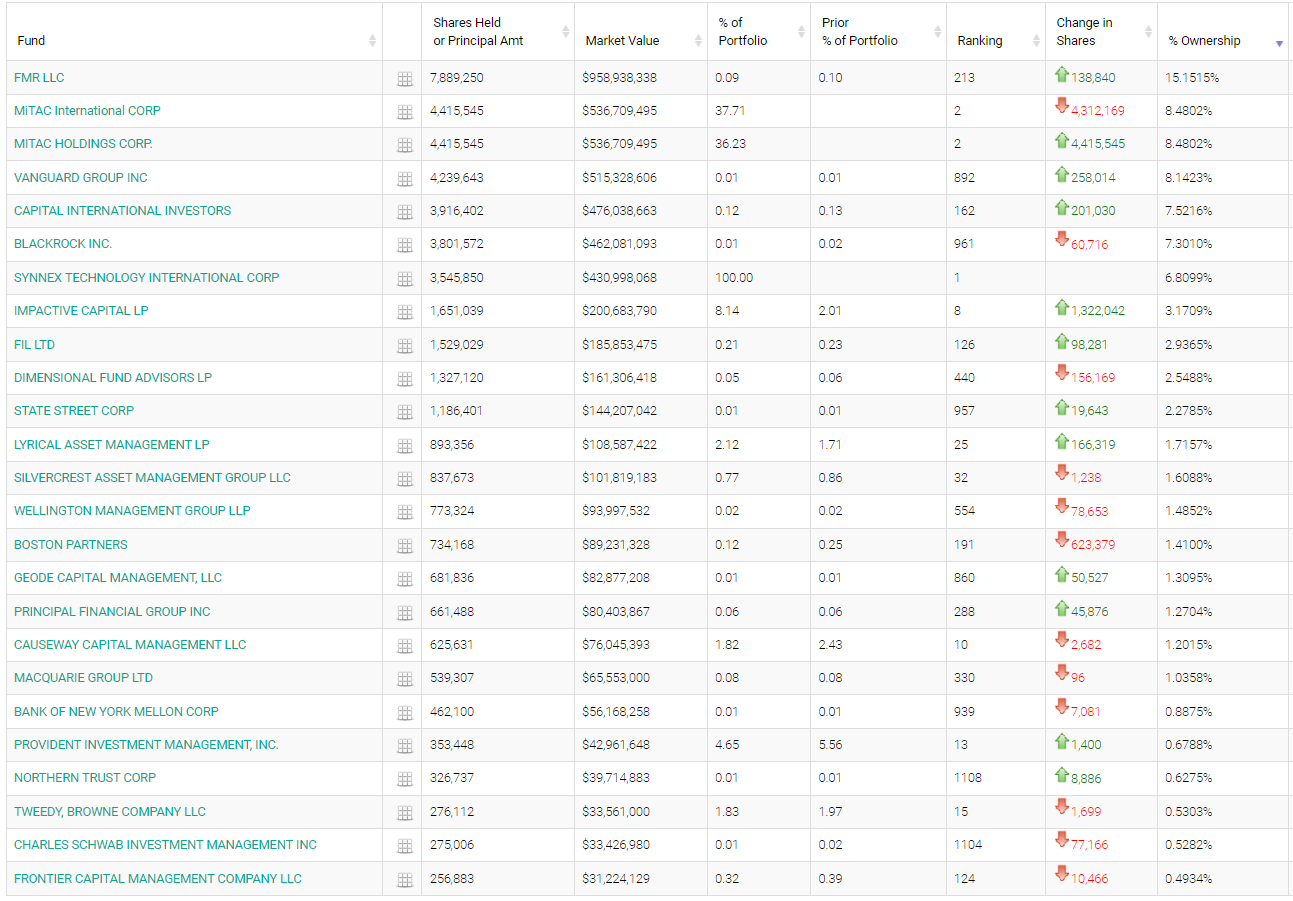The height and width of the screenshot is (901, 1293).
Task: Open MACQUARIE GROUP LTD fund link
Action: tap(84, 678)
